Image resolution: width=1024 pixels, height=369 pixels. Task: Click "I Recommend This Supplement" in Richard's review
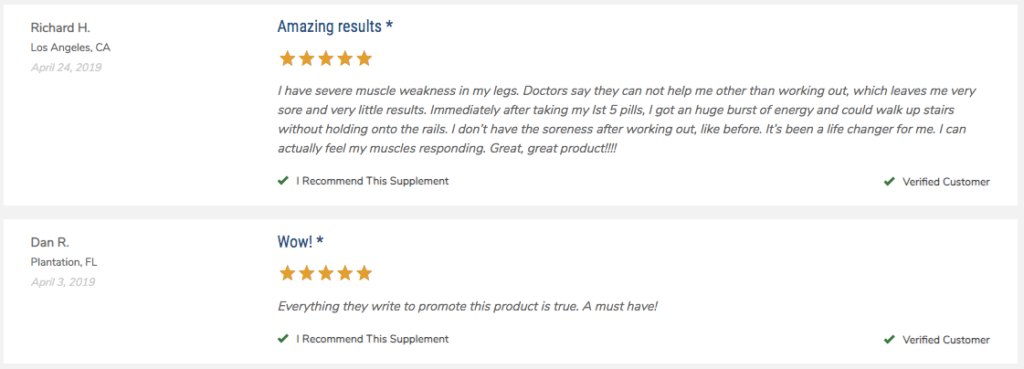(x=372, y=181)
